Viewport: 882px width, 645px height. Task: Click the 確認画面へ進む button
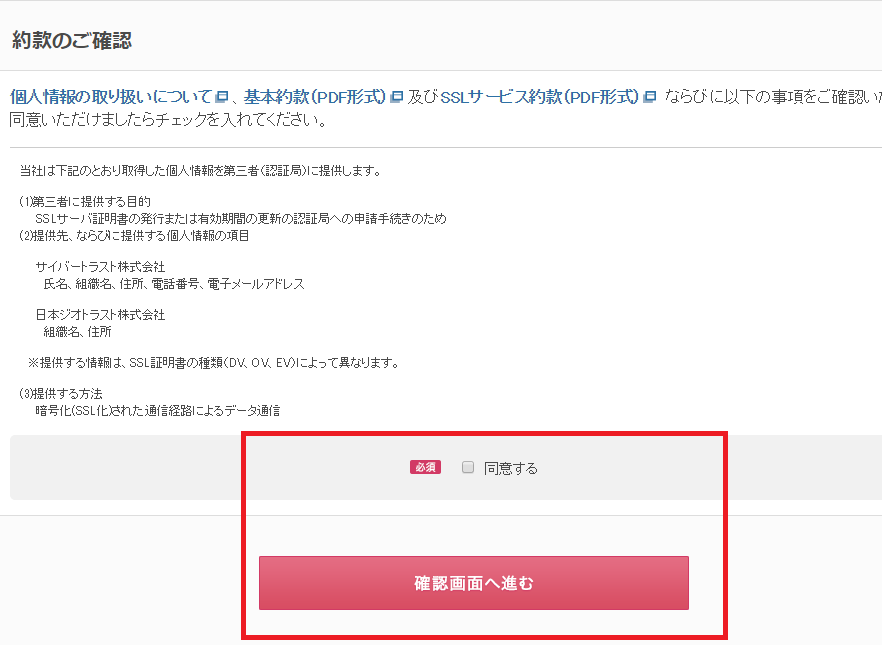(474, 583)
